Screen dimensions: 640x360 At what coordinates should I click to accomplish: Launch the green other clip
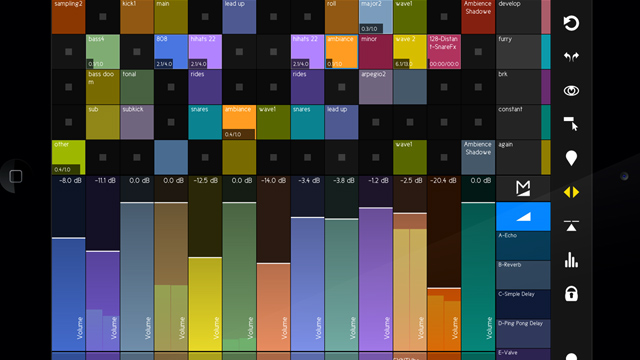[x=69, y=157]
